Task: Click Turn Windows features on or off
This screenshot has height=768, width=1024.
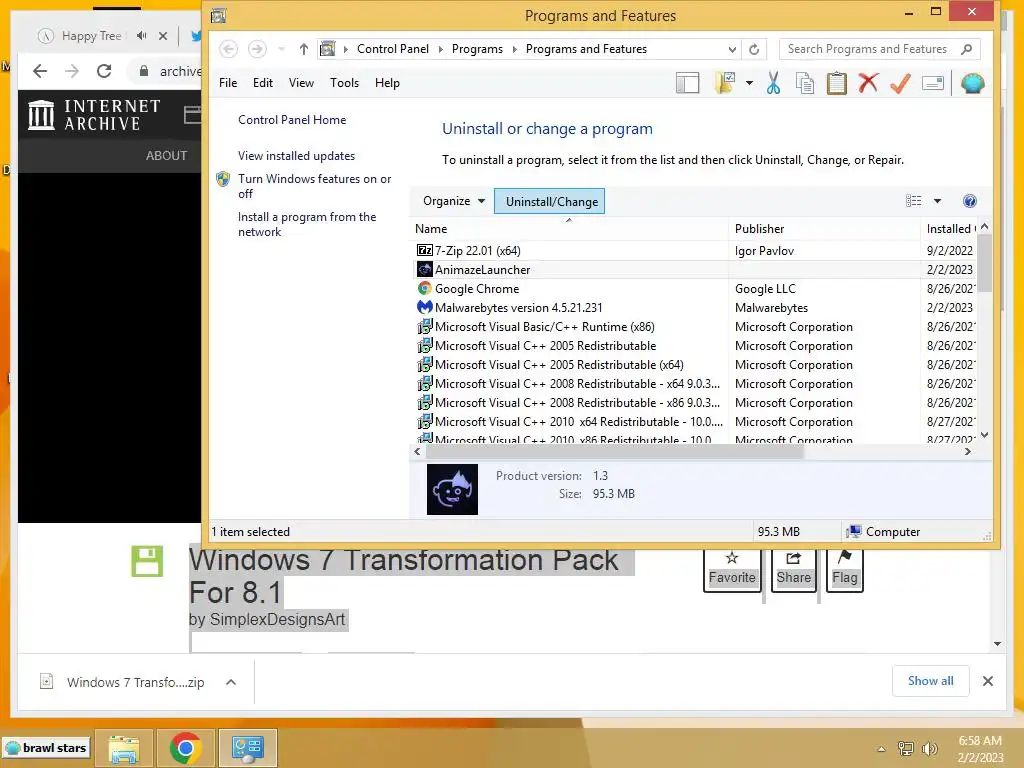Action: (x=314, y=186)
